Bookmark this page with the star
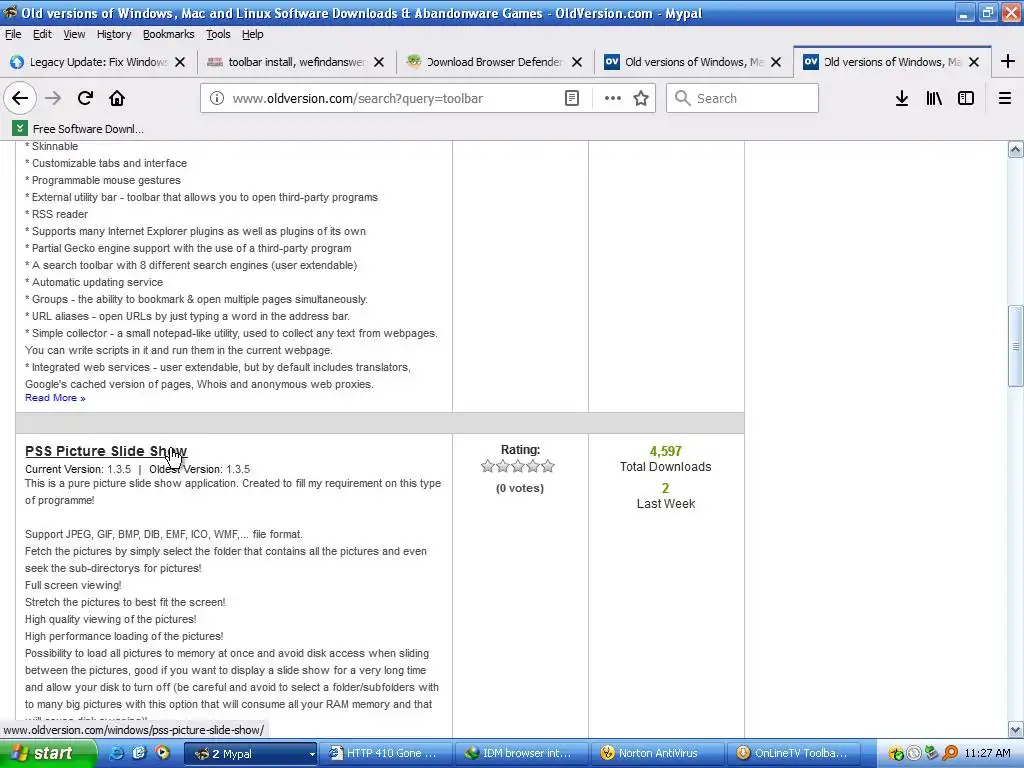1024x768 pixels. [x=641, y=98]
